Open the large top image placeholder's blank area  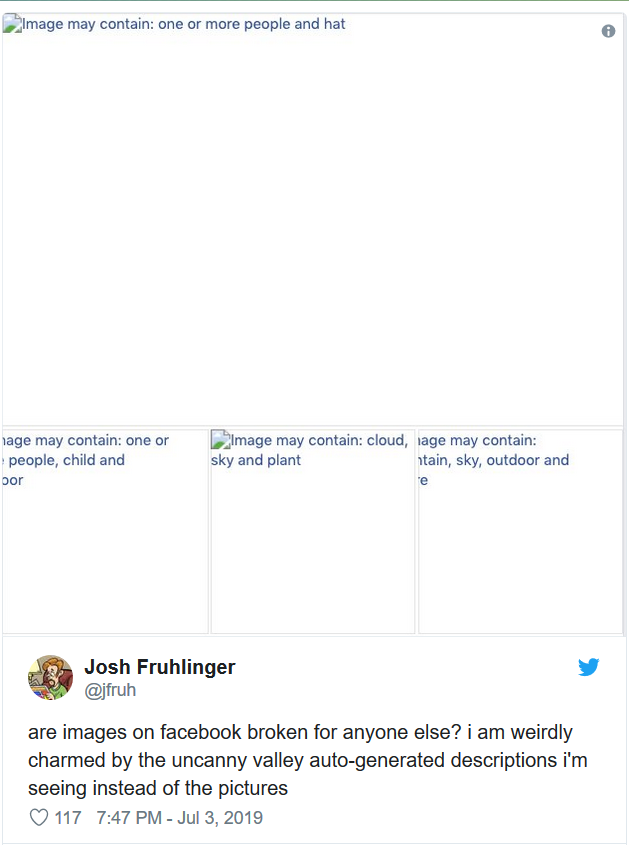312,230
